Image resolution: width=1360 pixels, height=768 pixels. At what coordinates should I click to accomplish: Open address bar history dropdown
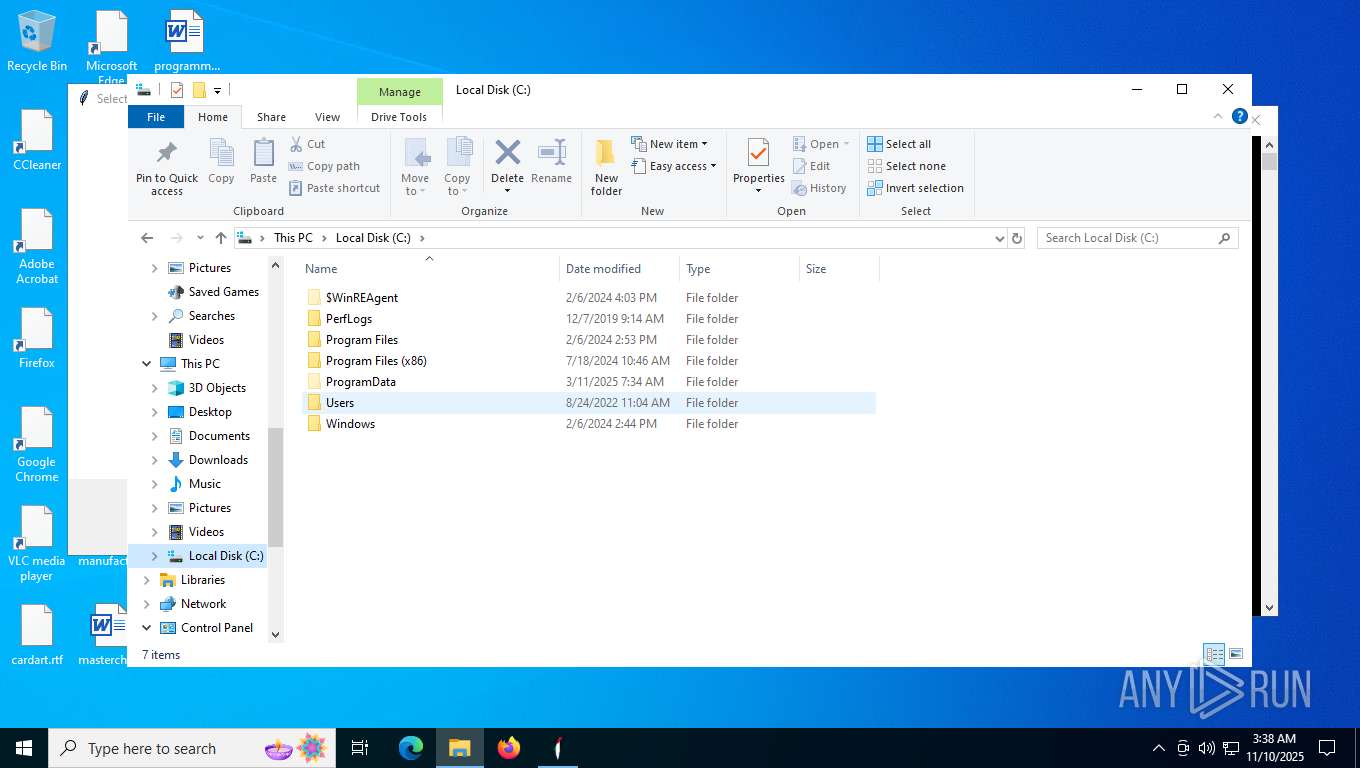[999, 238]
